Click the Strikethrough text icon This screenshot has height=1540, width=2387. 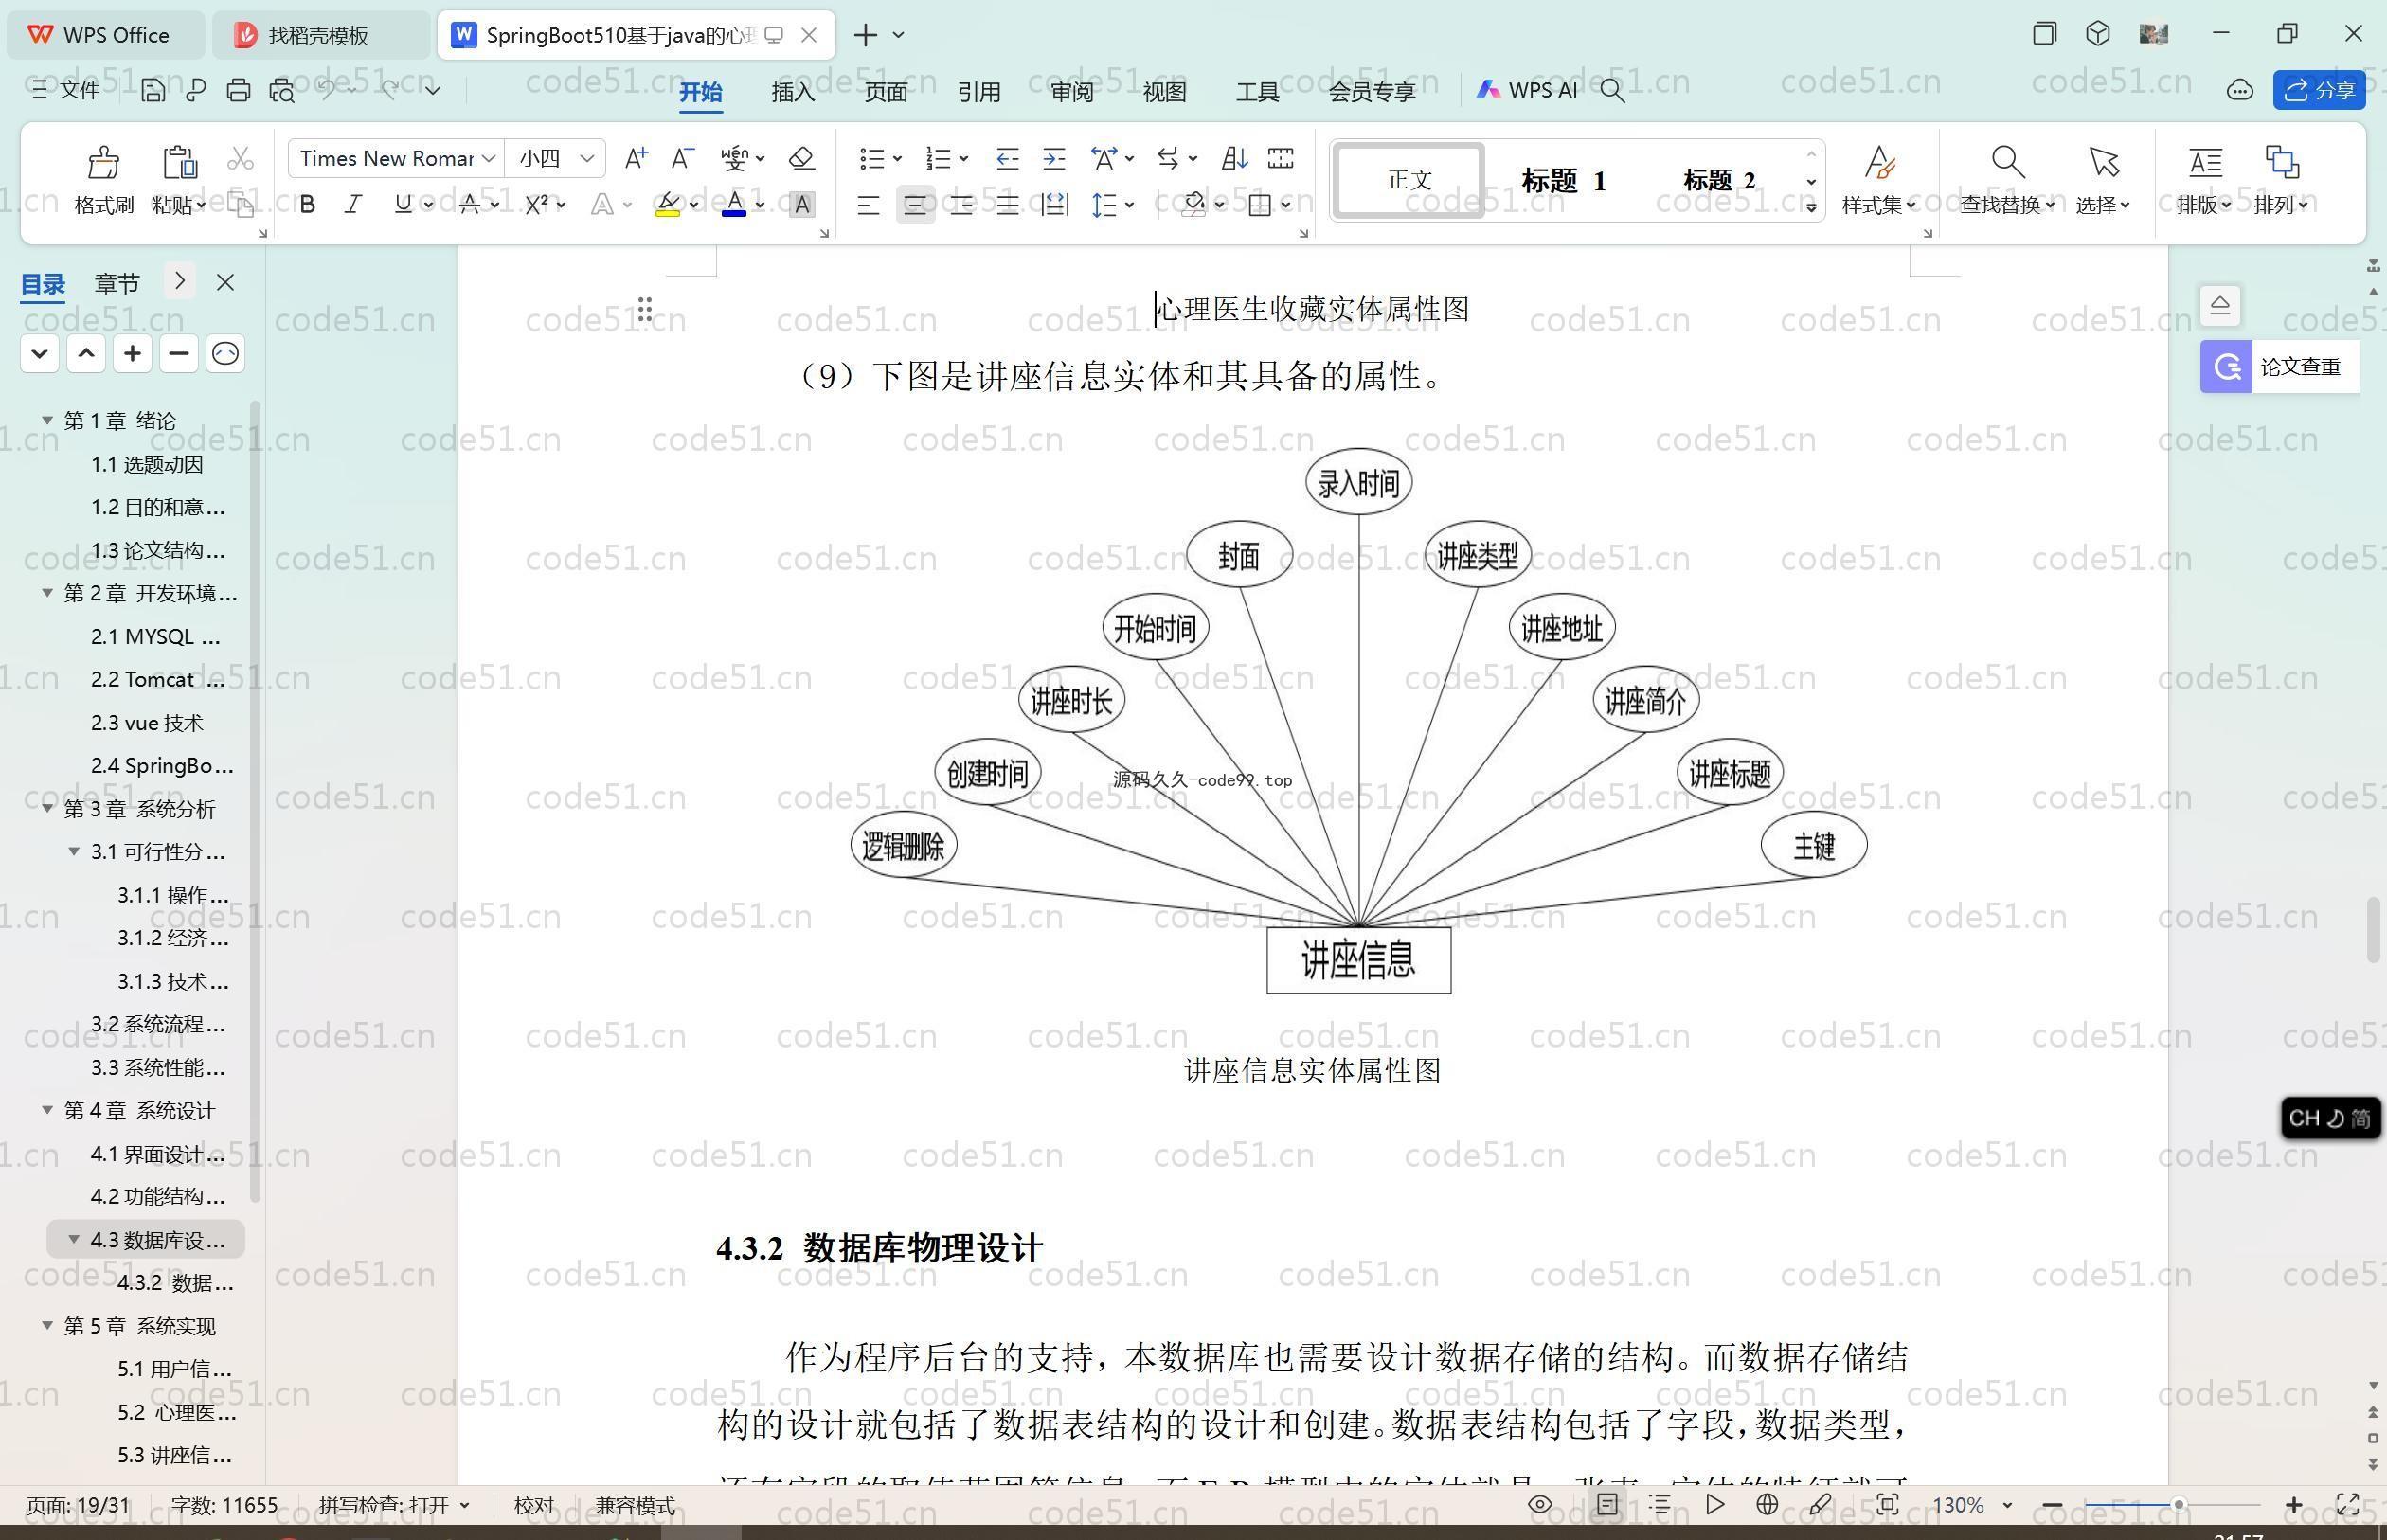pyautogui.click(x=469, y=204)
